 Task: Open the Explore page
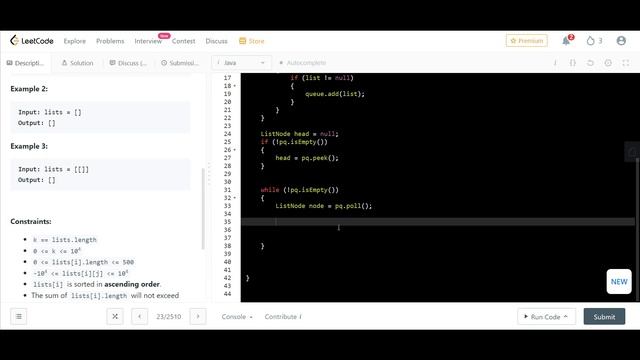[x=75, y=41]
